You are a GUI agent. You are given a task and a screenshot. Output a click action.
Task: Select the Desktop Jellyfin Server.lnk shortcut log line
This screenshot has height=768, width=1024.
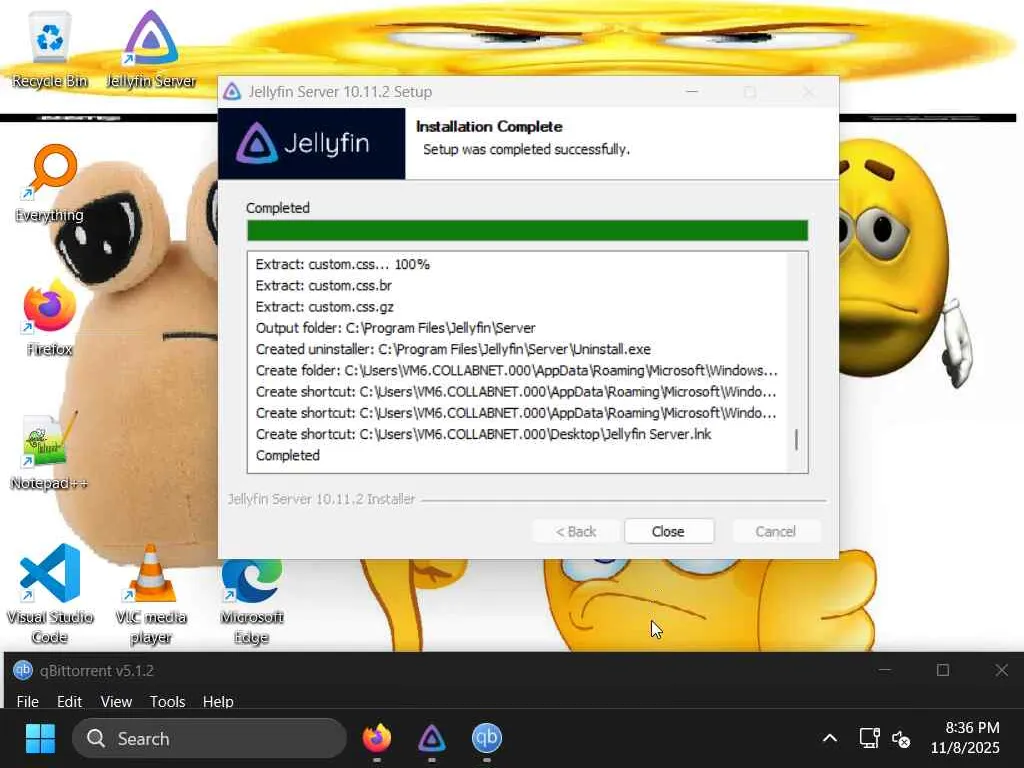coord(483,434)
